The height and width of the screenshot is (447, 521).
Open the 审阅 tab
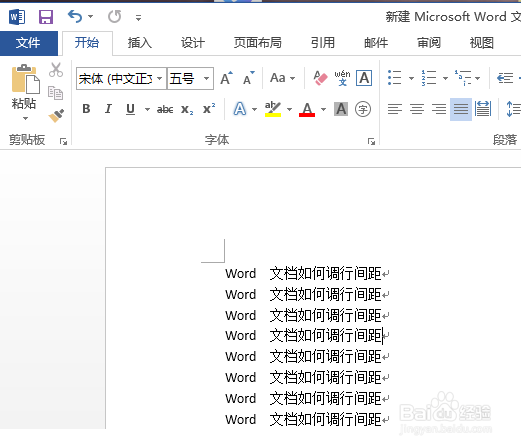coord(429,43)
